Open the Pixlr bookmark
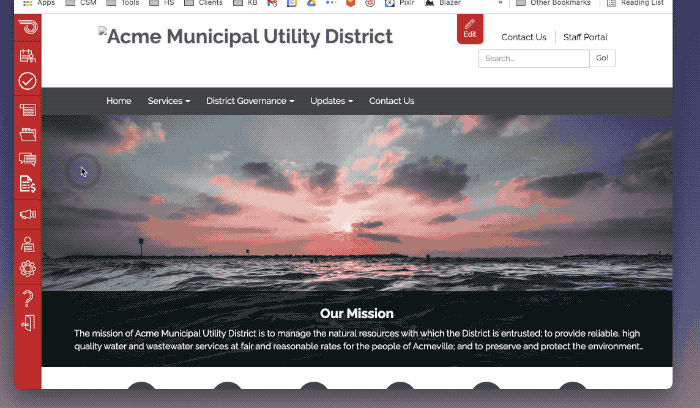The width and height of the screenshot is (700, 408). (x=400, y=3)
